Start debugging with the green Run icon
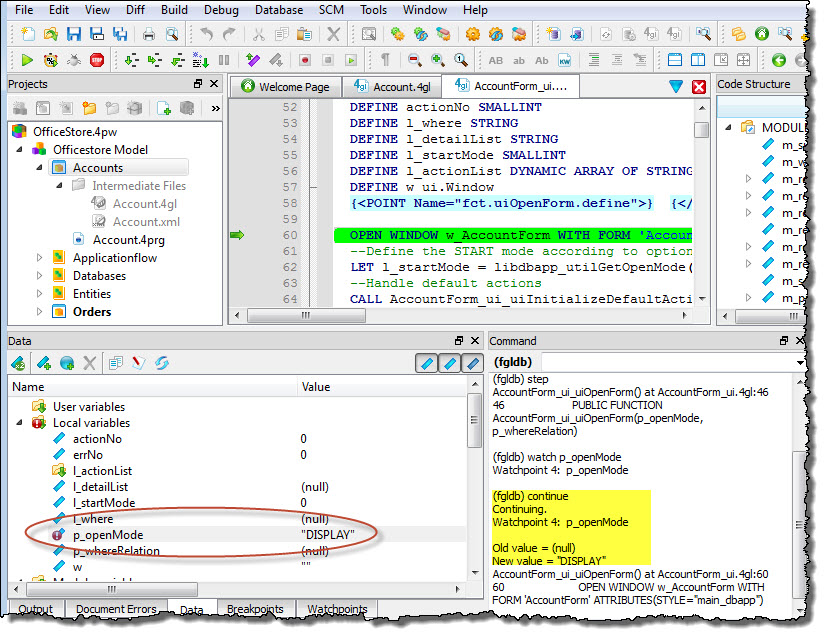The height and width of the screenshot is (636, 826). pyautogui.click(x=27, y=60)
